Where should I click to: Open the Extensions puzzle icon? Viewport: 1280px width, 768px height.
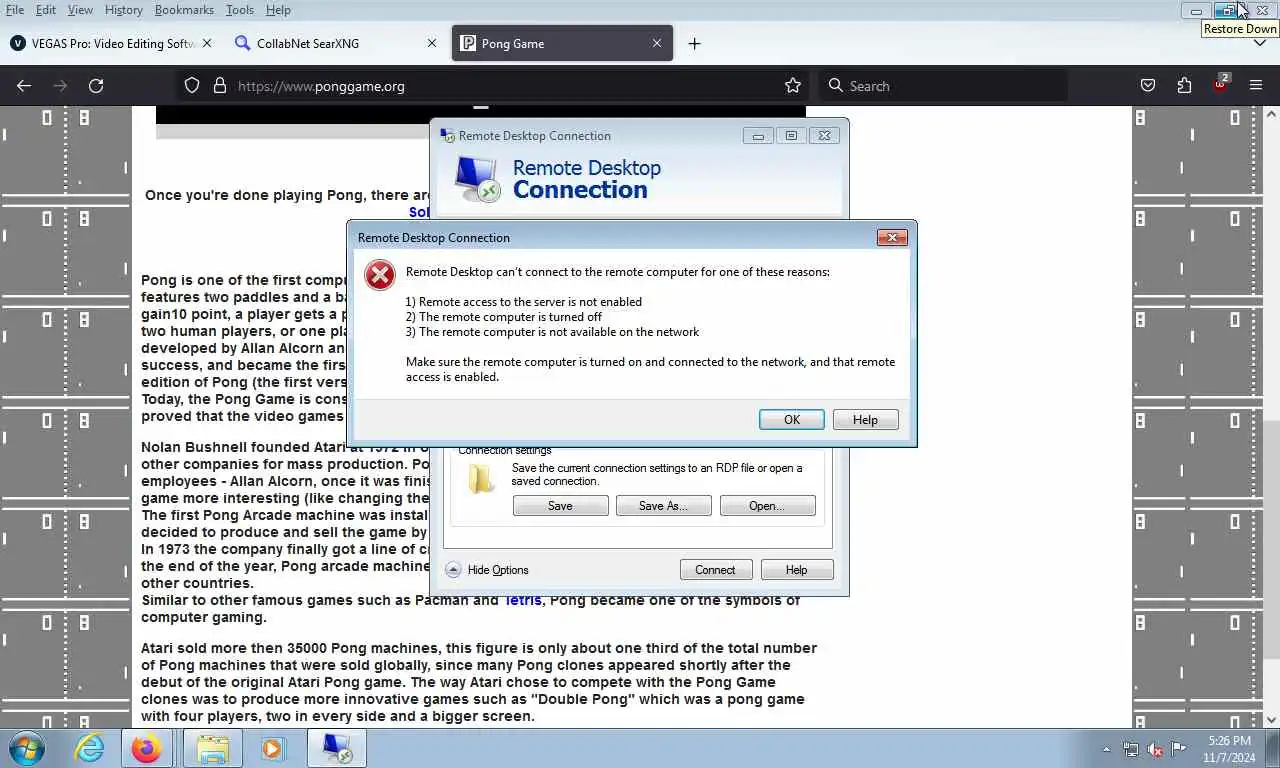coord(1184,86)
